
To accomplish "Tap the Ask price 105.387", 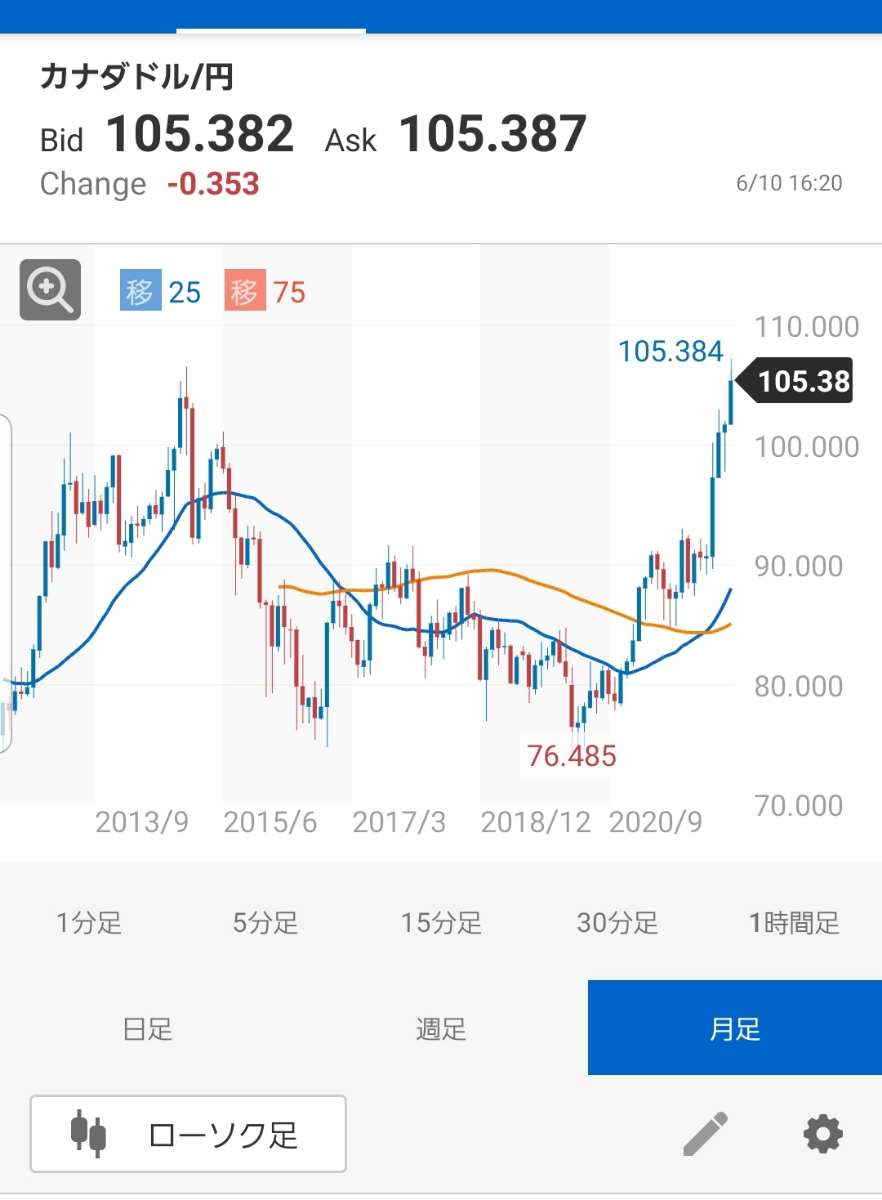I will tap(492, 135).
